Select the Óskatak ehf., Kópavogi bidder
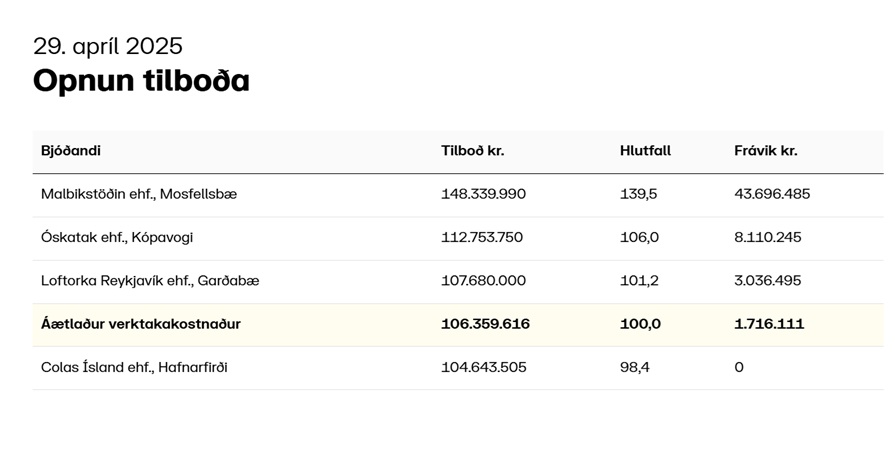Screen dimensions: 895x460 [x=117, y=237]
